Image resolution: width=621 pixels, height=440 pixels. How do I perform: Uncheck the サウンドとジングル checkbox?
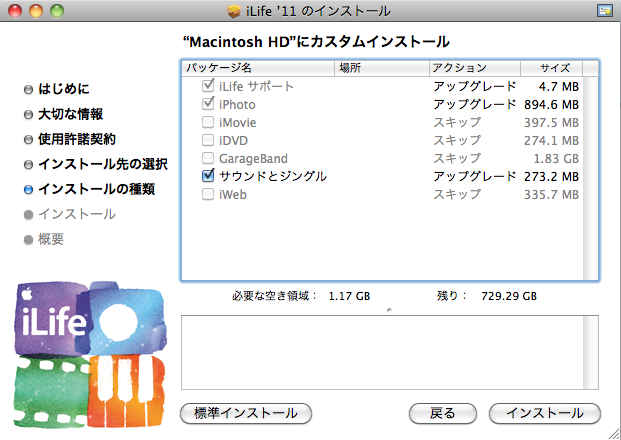(208, 176)
